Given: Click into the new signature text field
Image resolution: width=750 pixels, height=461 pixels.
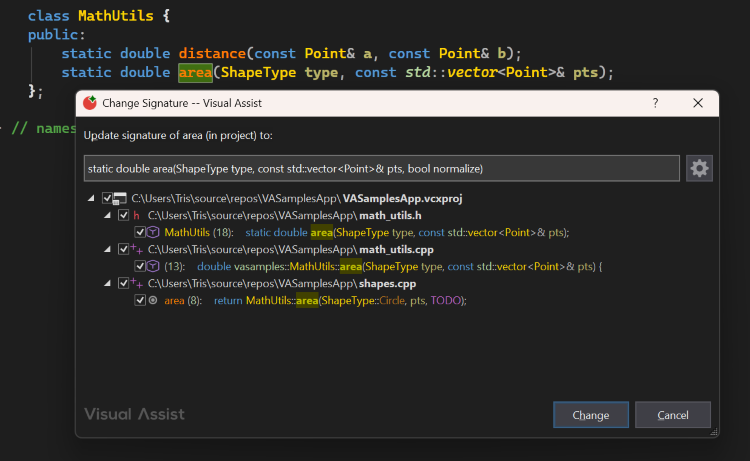Looking at the screenshot, I should point(381,168).
